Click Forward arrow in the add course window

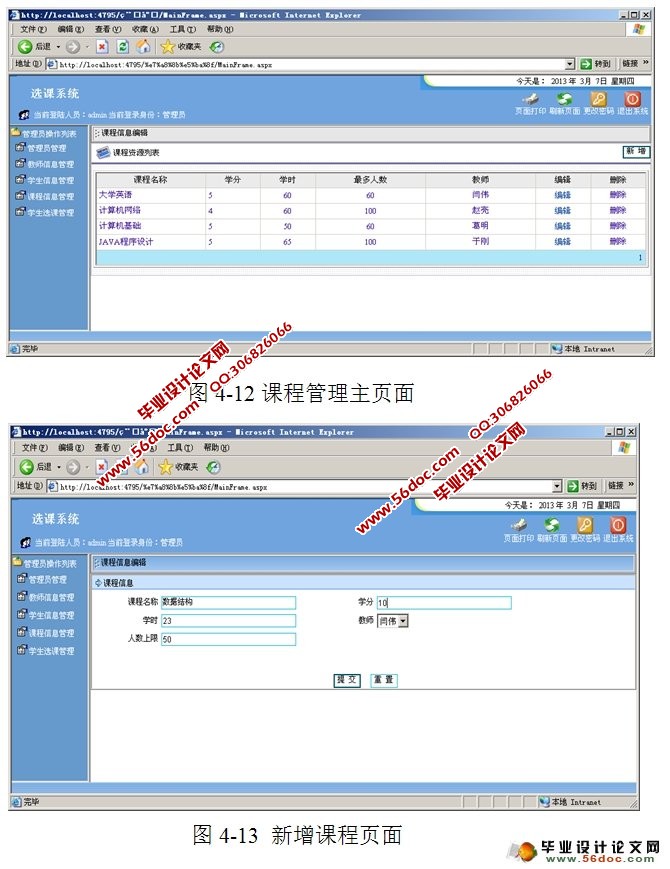(73, 467)
